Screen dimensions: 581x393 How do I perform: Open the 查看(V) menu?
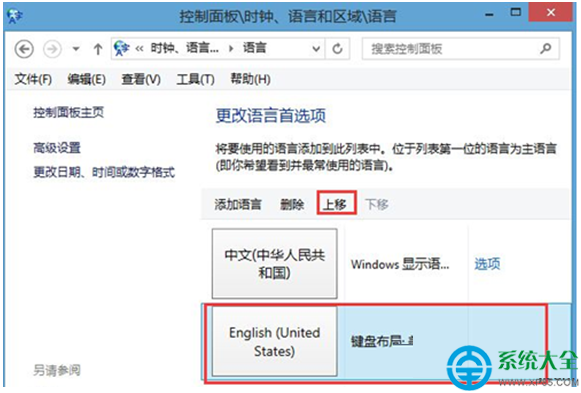141,79
